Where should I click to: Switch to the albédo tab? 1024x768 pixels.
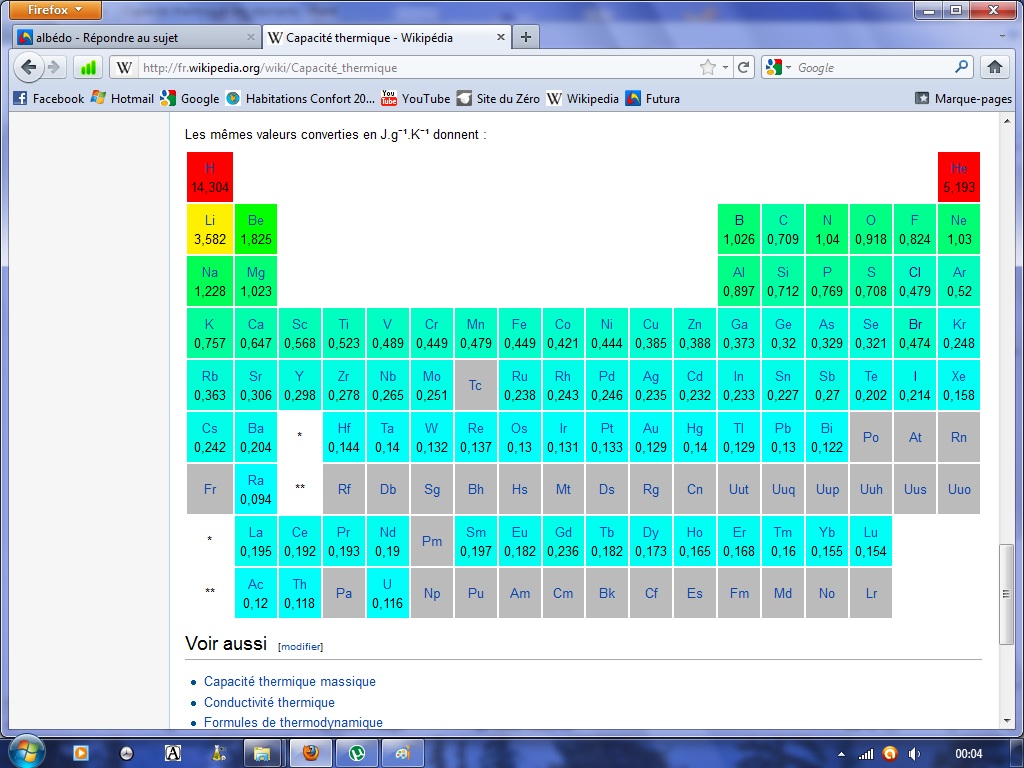pos(136,37)
